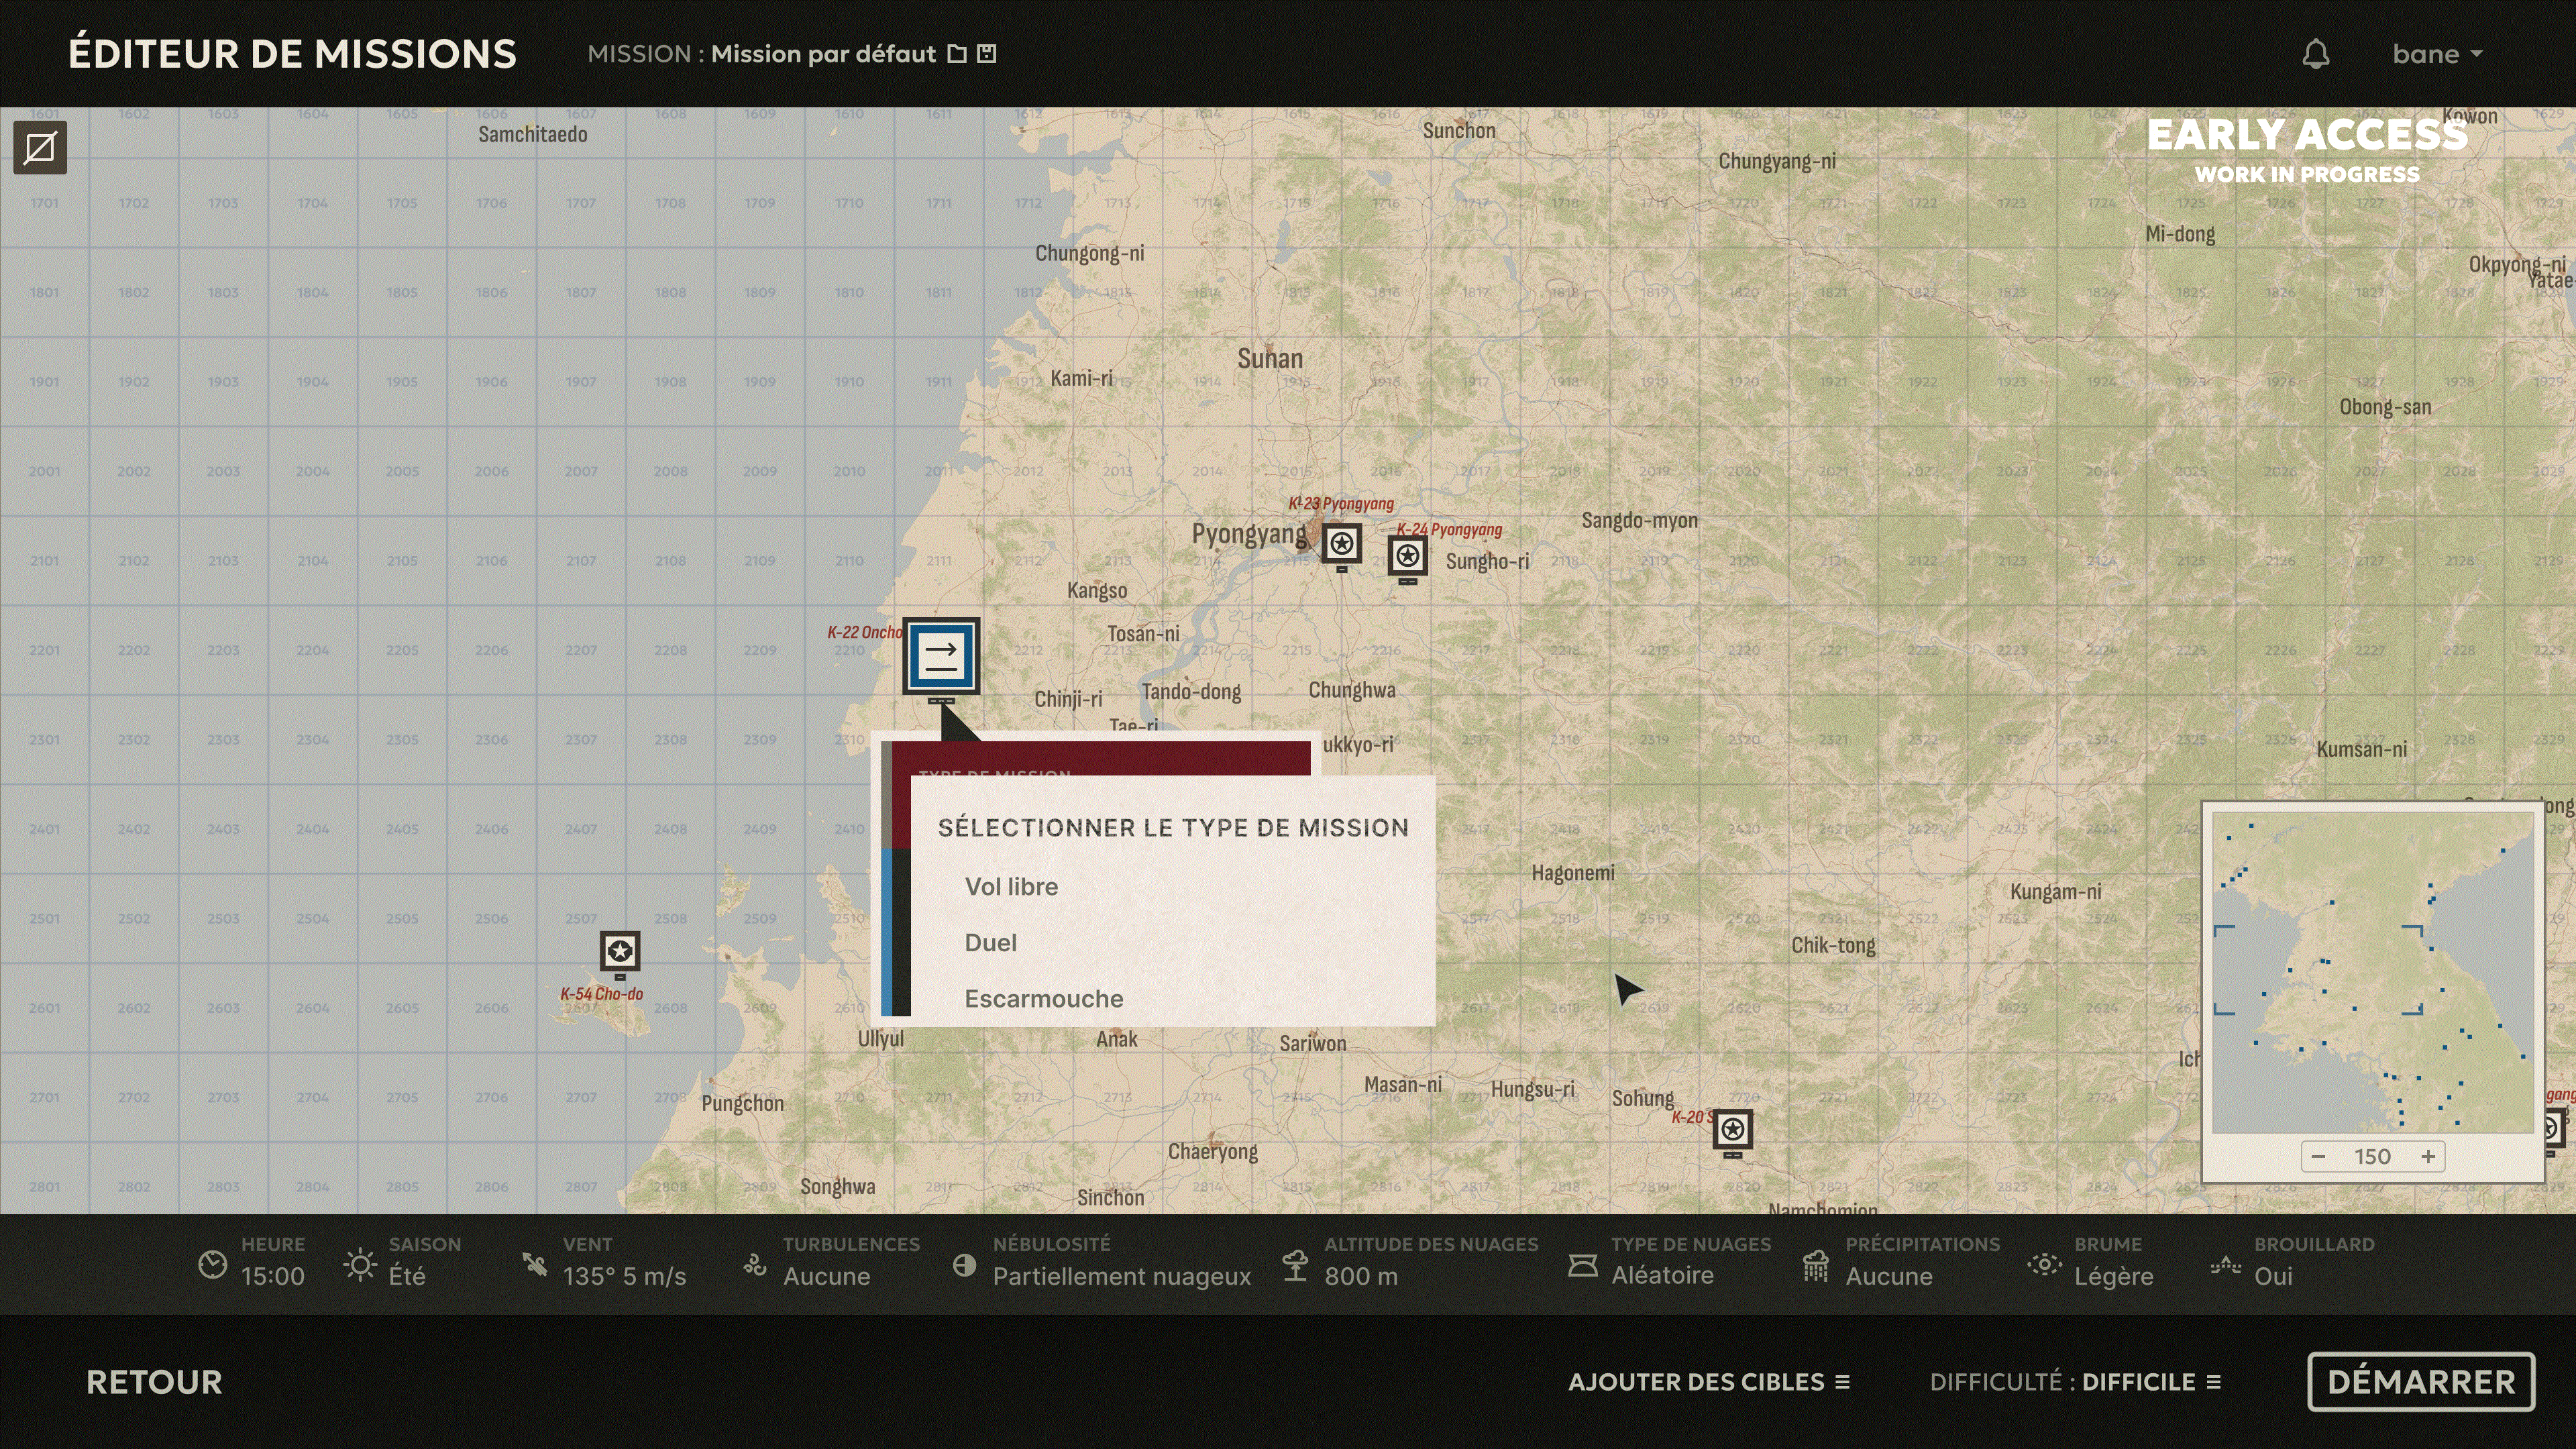
Task: Decrease minimap zoom with minus button
Action: 2319,1157
